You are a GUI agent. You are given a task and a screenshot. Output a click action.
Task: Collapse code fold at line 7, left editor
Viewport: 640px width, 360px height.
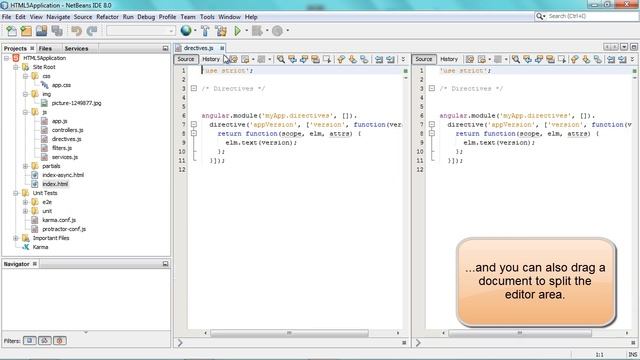[x=194, y=124]
